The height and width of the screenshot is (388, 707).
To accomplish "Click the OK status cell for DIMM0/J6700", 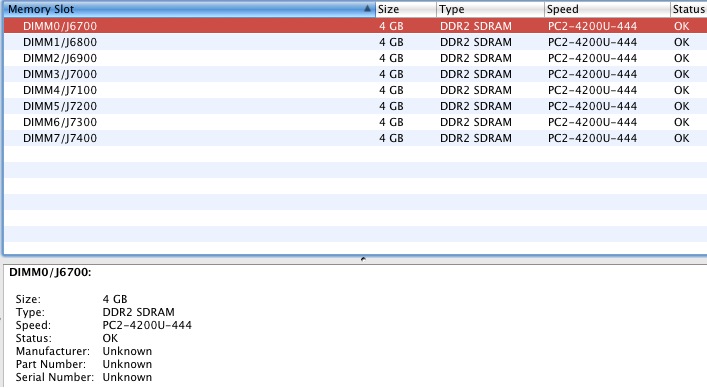I will click(681, 26).
